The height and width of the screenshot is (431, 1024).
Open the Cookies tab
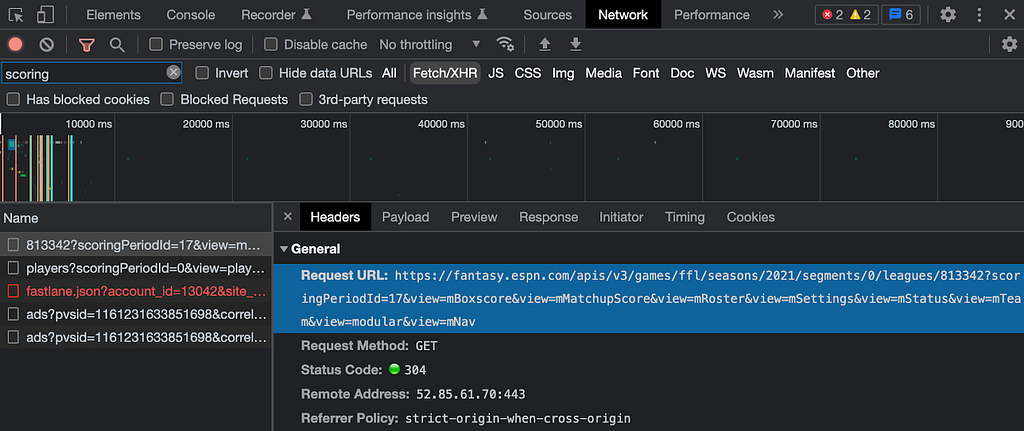[750, 217]
